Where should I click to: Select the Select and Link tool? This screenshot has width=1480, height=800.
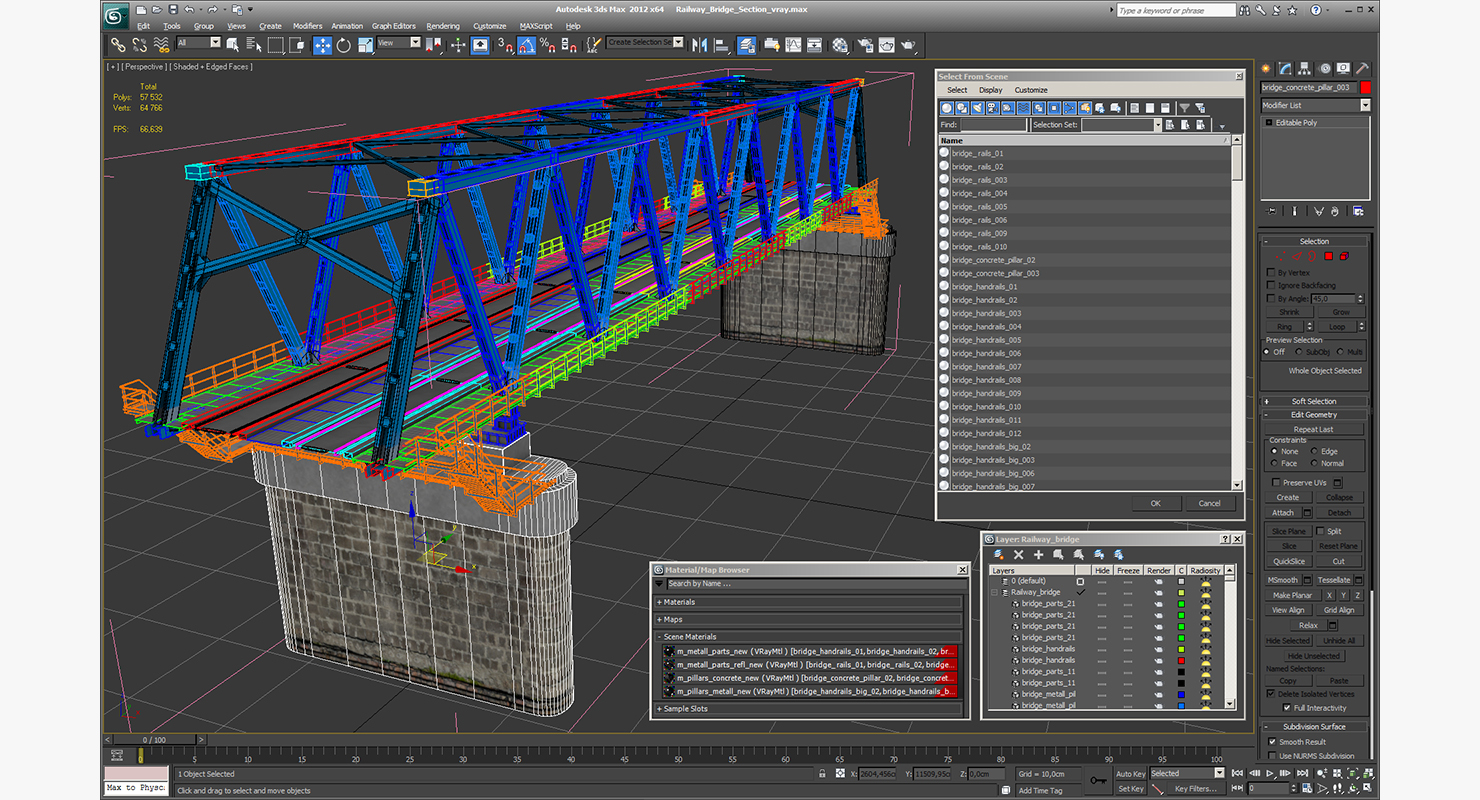click(118, 45)
